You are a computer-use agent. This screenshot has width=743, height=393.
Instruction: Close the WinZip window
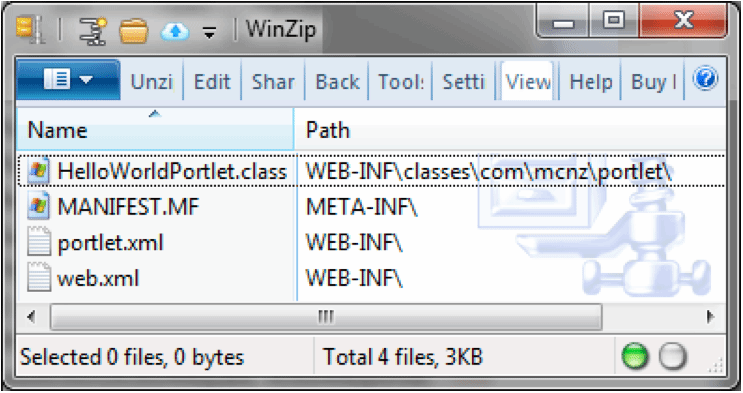(683, 20)
